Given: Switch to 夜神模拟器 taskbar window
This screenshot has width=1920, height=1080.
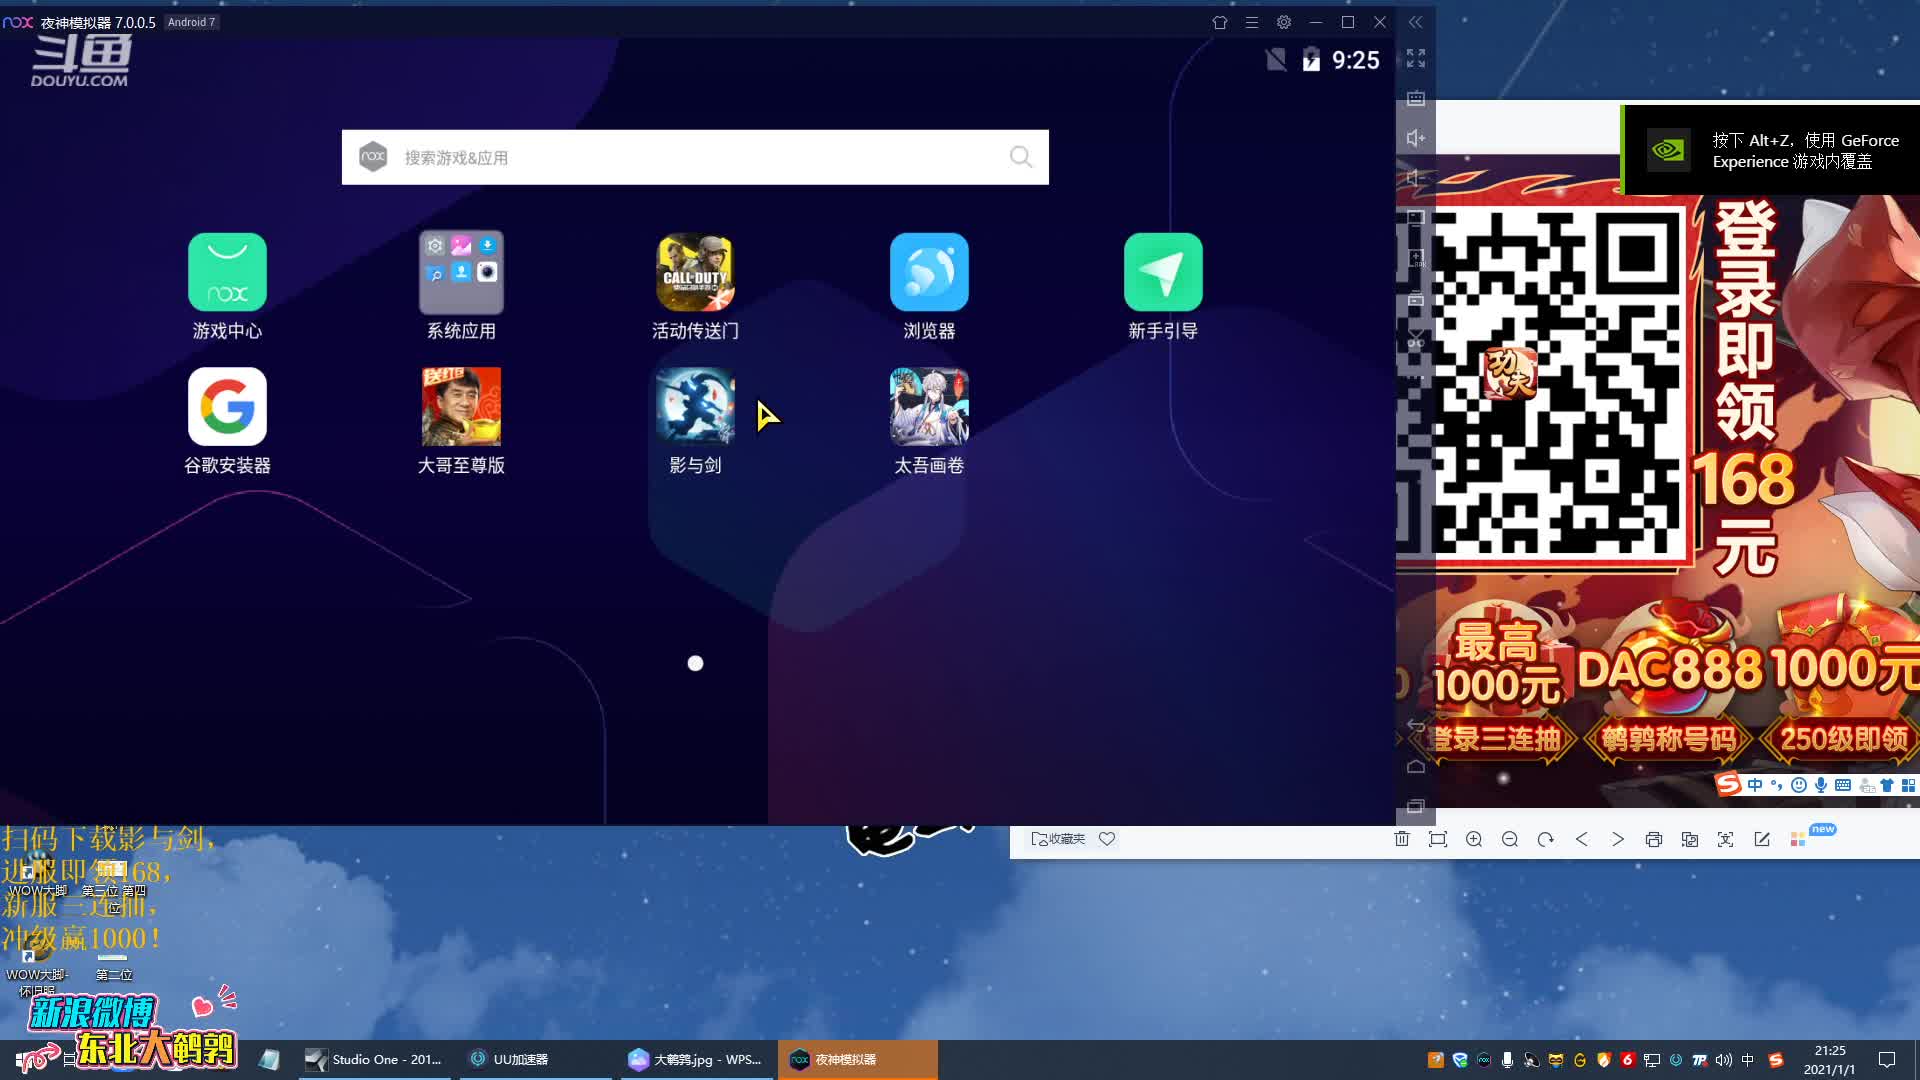Looking at the screenshot, I should tap(857, 1059).
